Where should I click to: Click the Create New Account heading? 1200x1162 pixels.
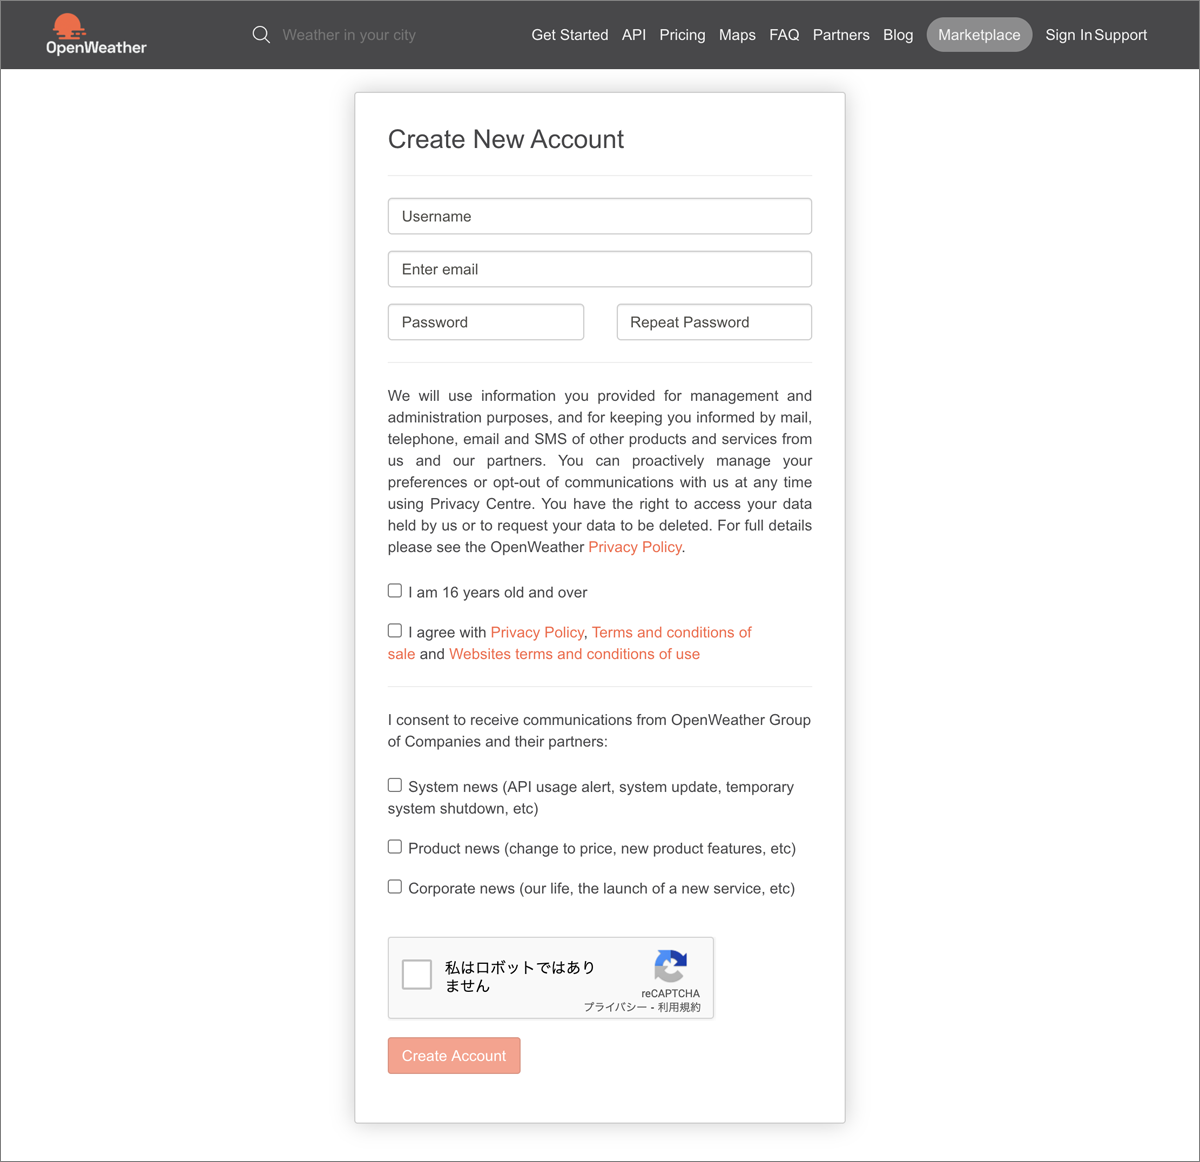pos(506,139)
